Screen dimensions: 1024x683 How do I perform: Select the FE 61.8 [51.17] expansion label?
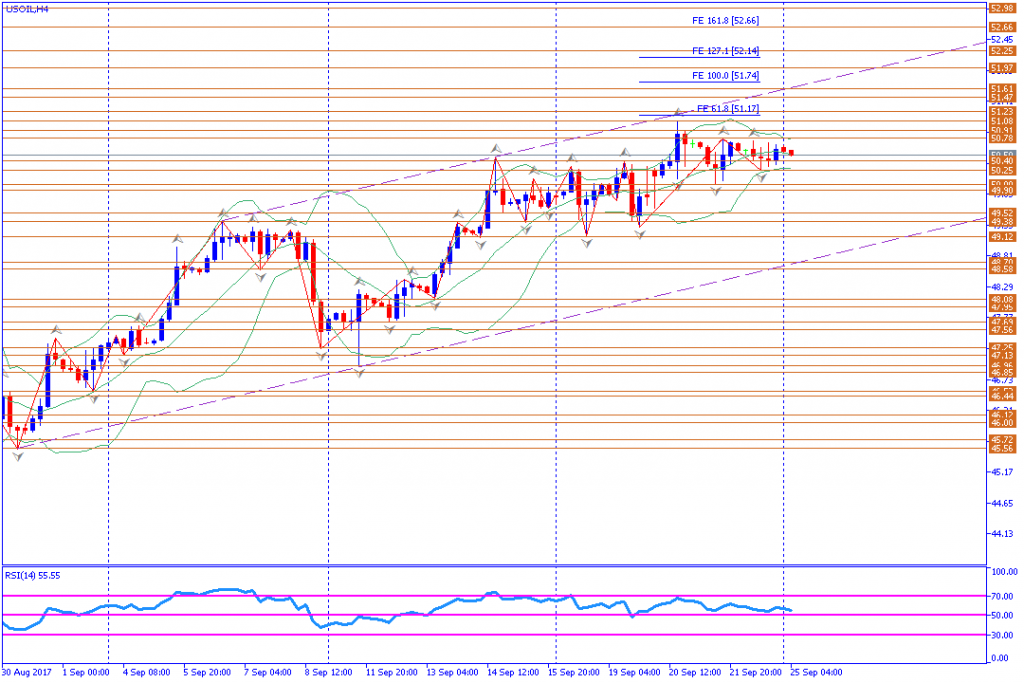click(728, 108)
